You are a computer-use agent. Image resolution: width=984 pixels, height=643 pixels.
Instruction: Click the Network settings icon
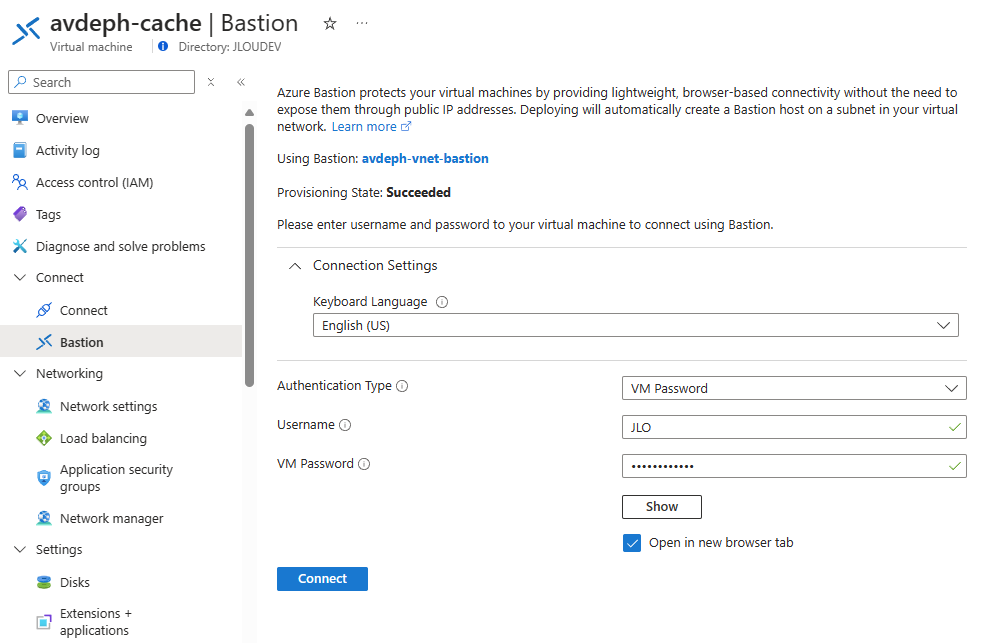pyautogui.click(x=44, y=406)
